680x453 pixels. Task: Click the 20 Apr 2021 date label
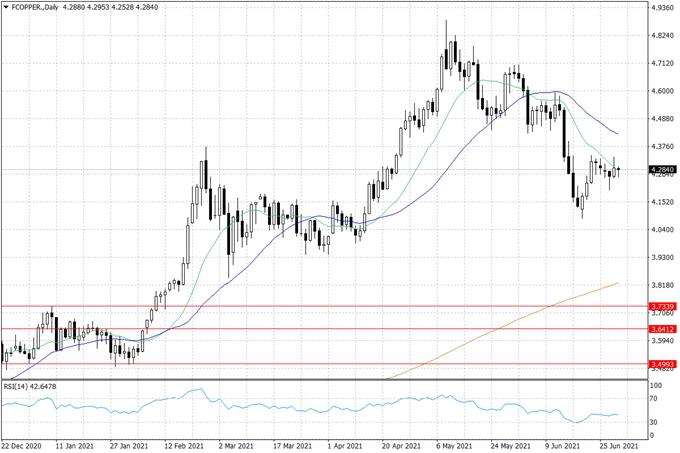click(401, 446)
